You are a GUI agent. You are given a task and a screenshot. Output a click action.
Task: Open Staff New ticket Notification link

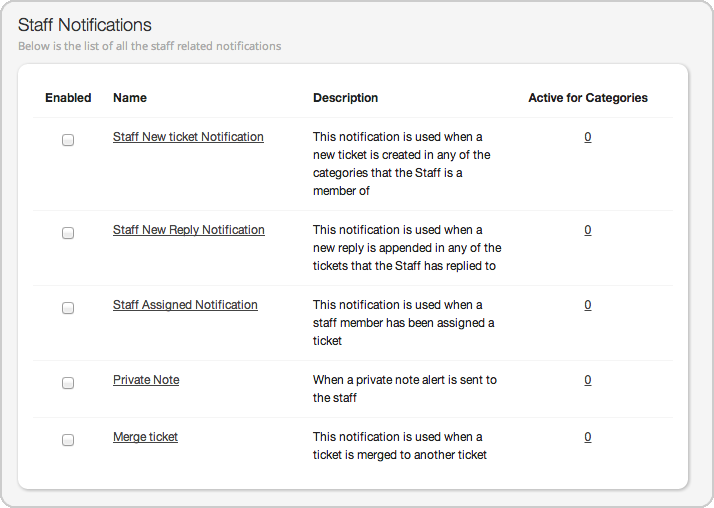pyautogui.click(x=188, y=137)
